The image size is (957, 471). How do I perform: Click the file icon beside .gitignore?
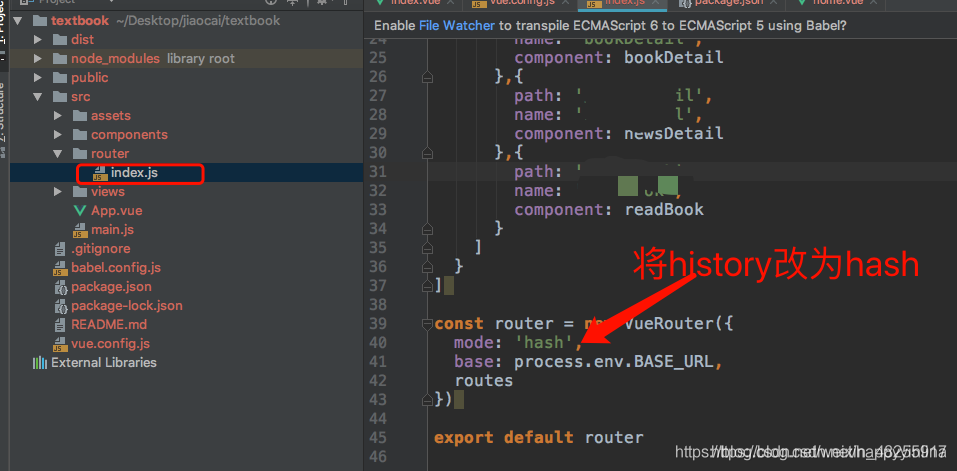tap(60, 249)
